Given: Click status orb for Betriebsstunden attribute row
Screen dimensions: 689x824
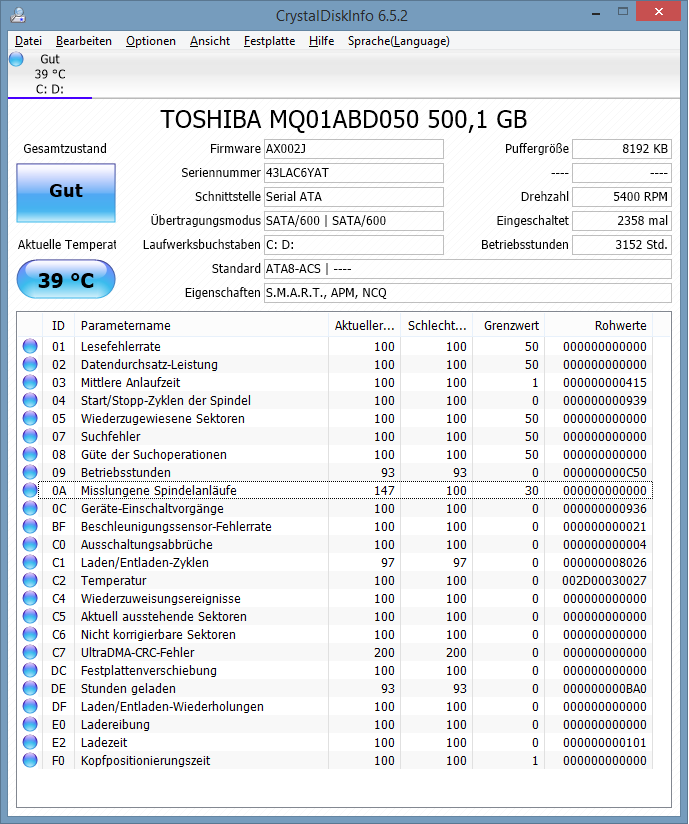Looking at the screenshot, I should 30,472.
